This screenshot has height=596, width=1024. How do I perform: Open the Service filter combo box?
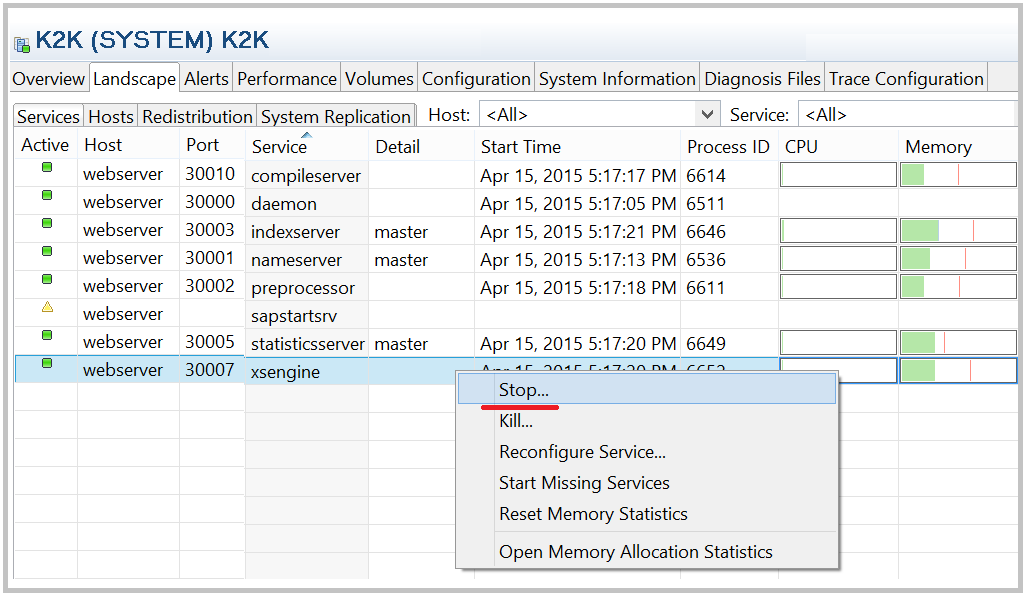[x=908, y=115]
